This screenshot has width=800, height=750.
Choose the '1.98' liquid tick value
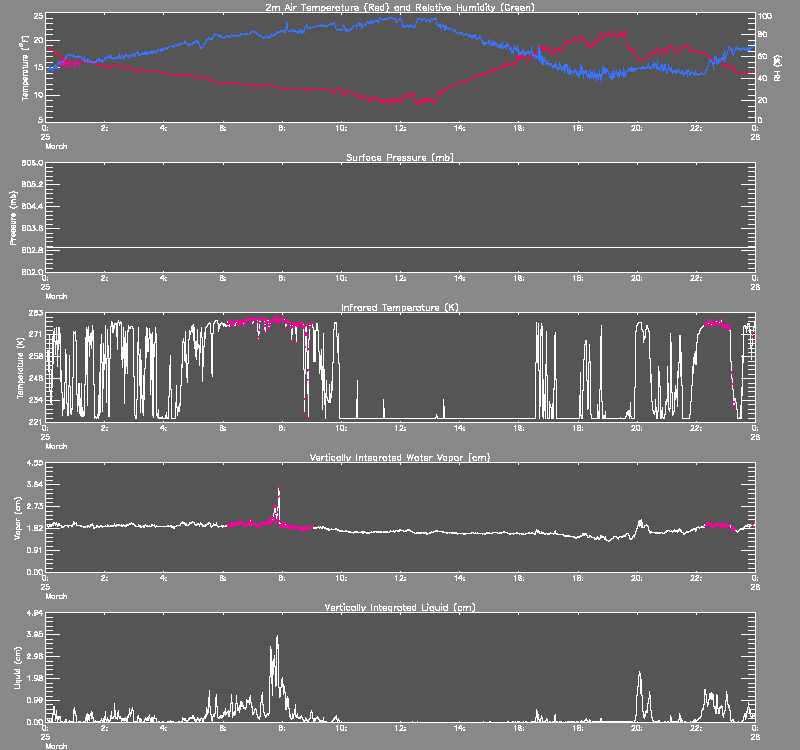coord(35,678)
